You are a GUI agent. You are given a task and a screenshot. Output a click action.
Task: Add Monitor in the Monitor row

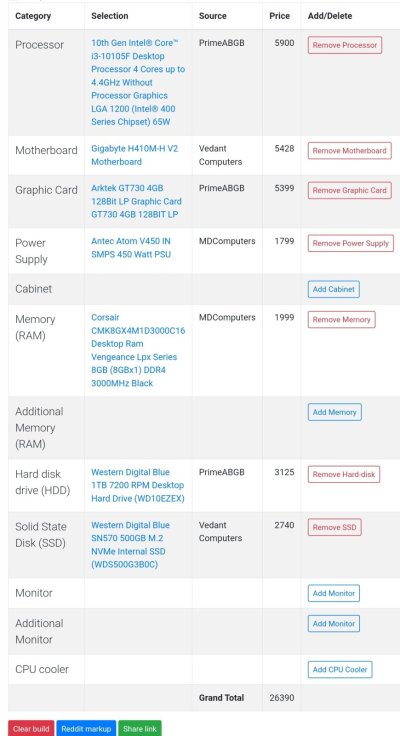334,593
